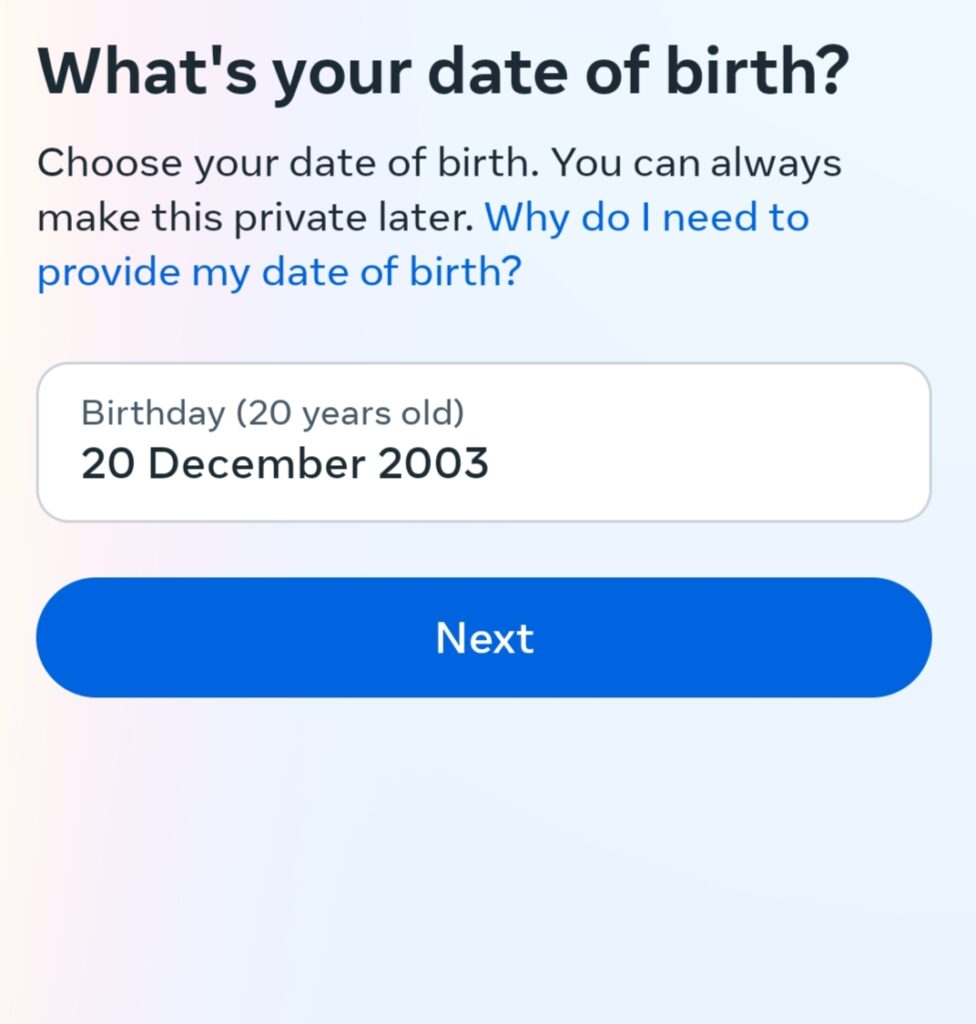Click the word 'December' in the birthday field
The height and width of the screenshot is (1024, 976).
257,464
